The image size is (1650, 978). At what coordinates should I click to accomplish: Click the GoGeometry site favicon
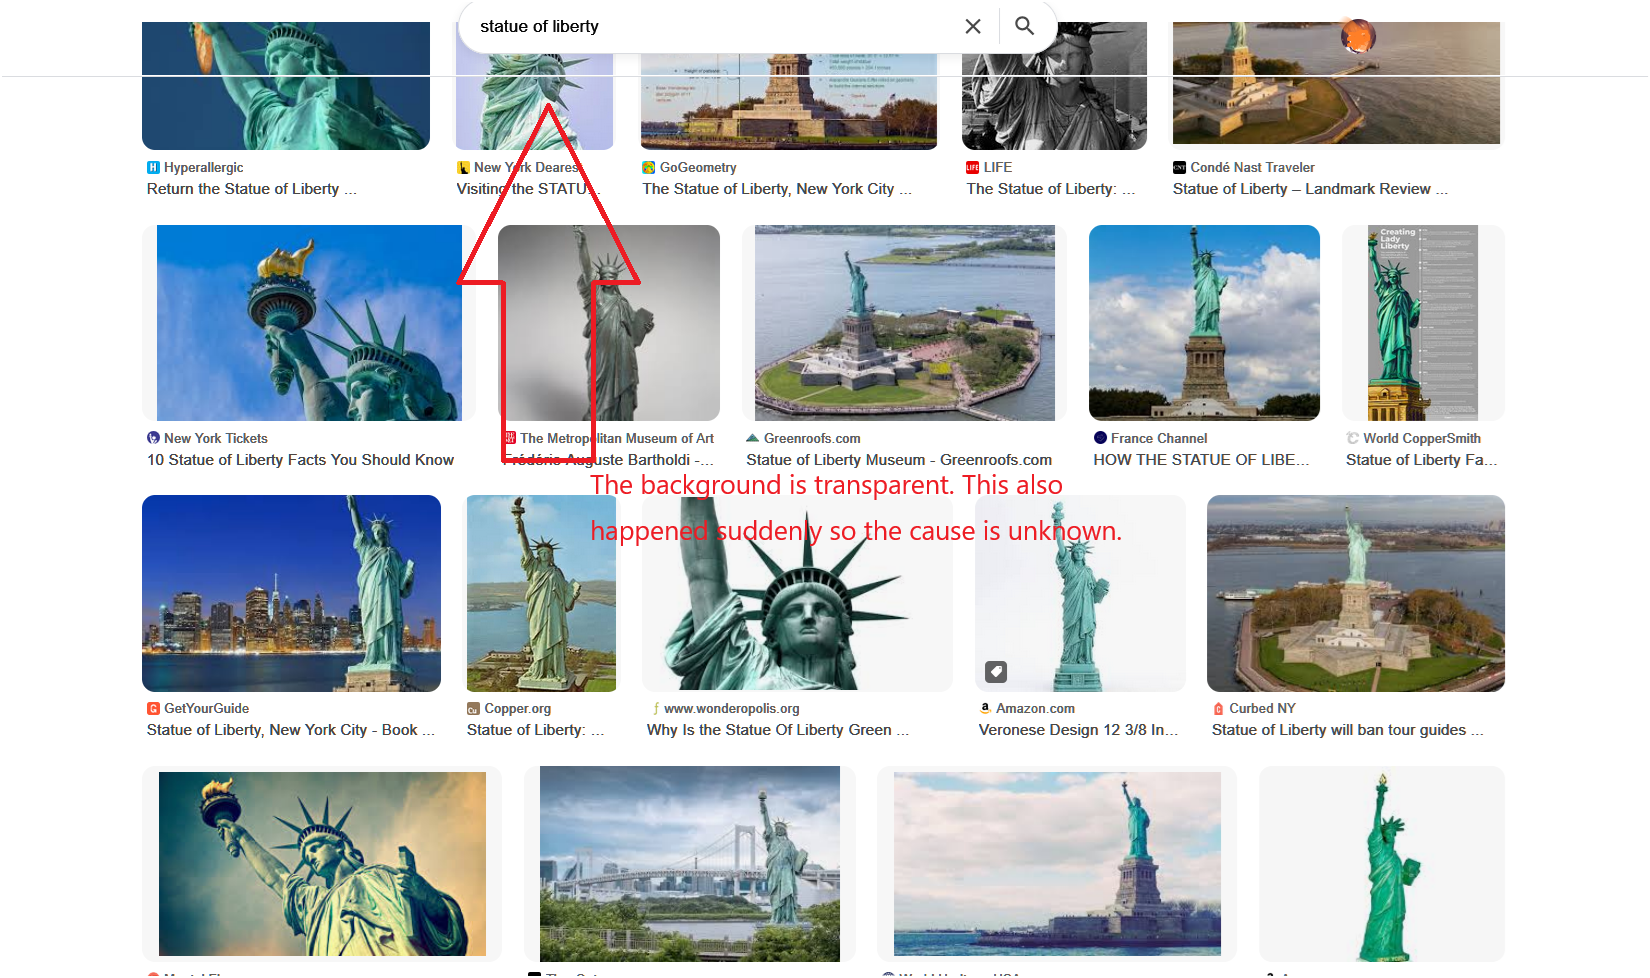click(x=649, y=168)
